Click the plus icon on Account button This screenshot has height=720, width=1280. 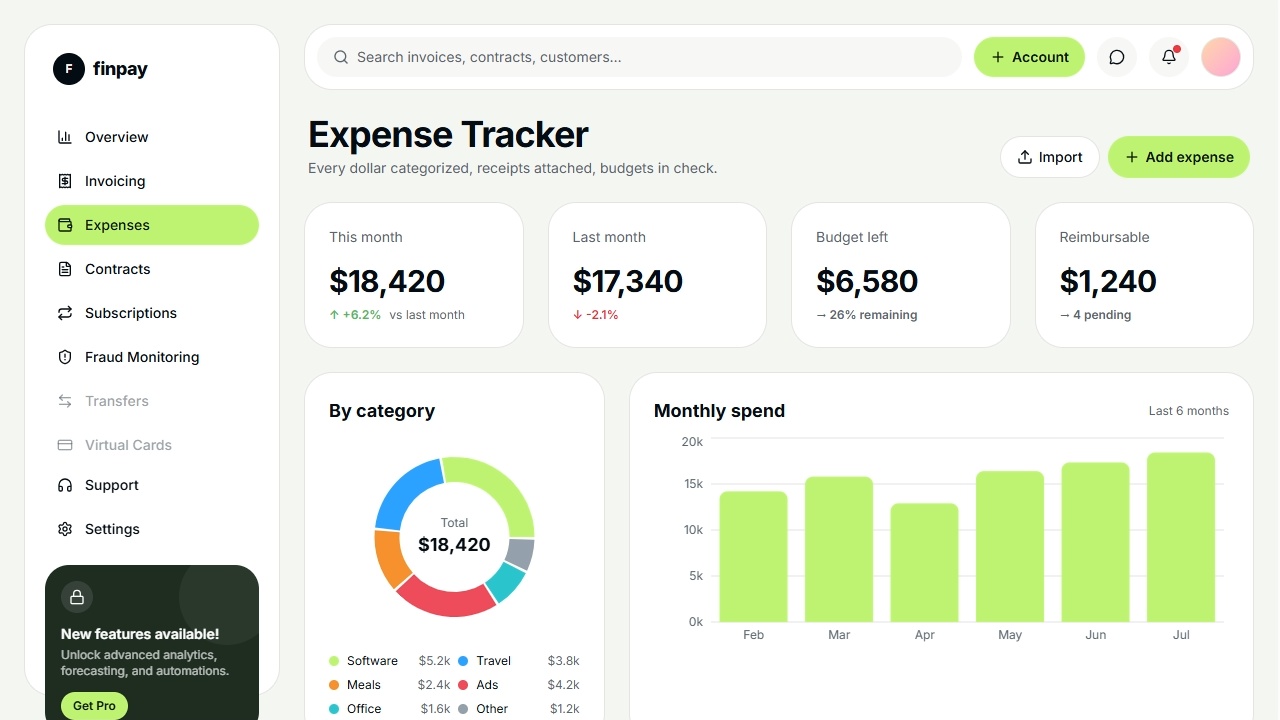pos(998,57)
